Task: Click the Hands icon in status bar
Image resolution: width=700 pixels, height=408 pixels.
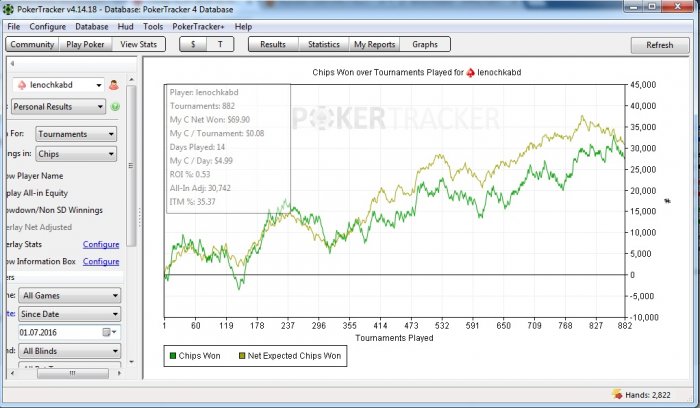Action: pos(617,394)
